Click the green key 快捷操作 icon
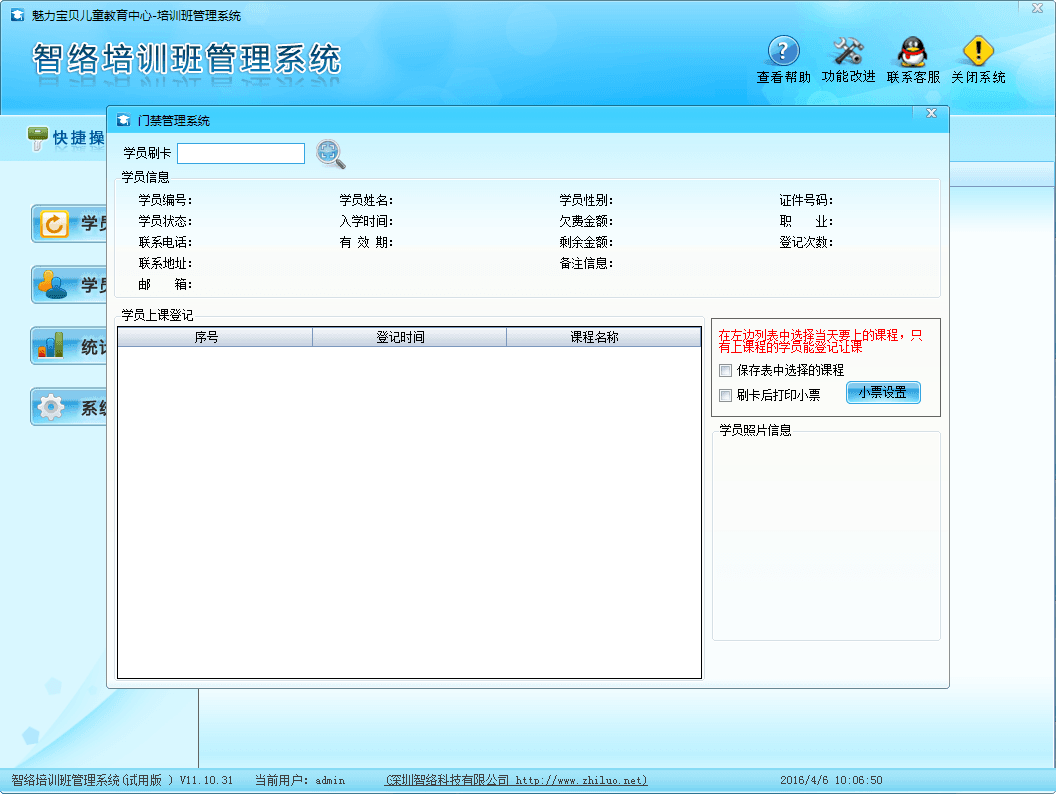The image size is (1056, 794). [x=38, y=137]
